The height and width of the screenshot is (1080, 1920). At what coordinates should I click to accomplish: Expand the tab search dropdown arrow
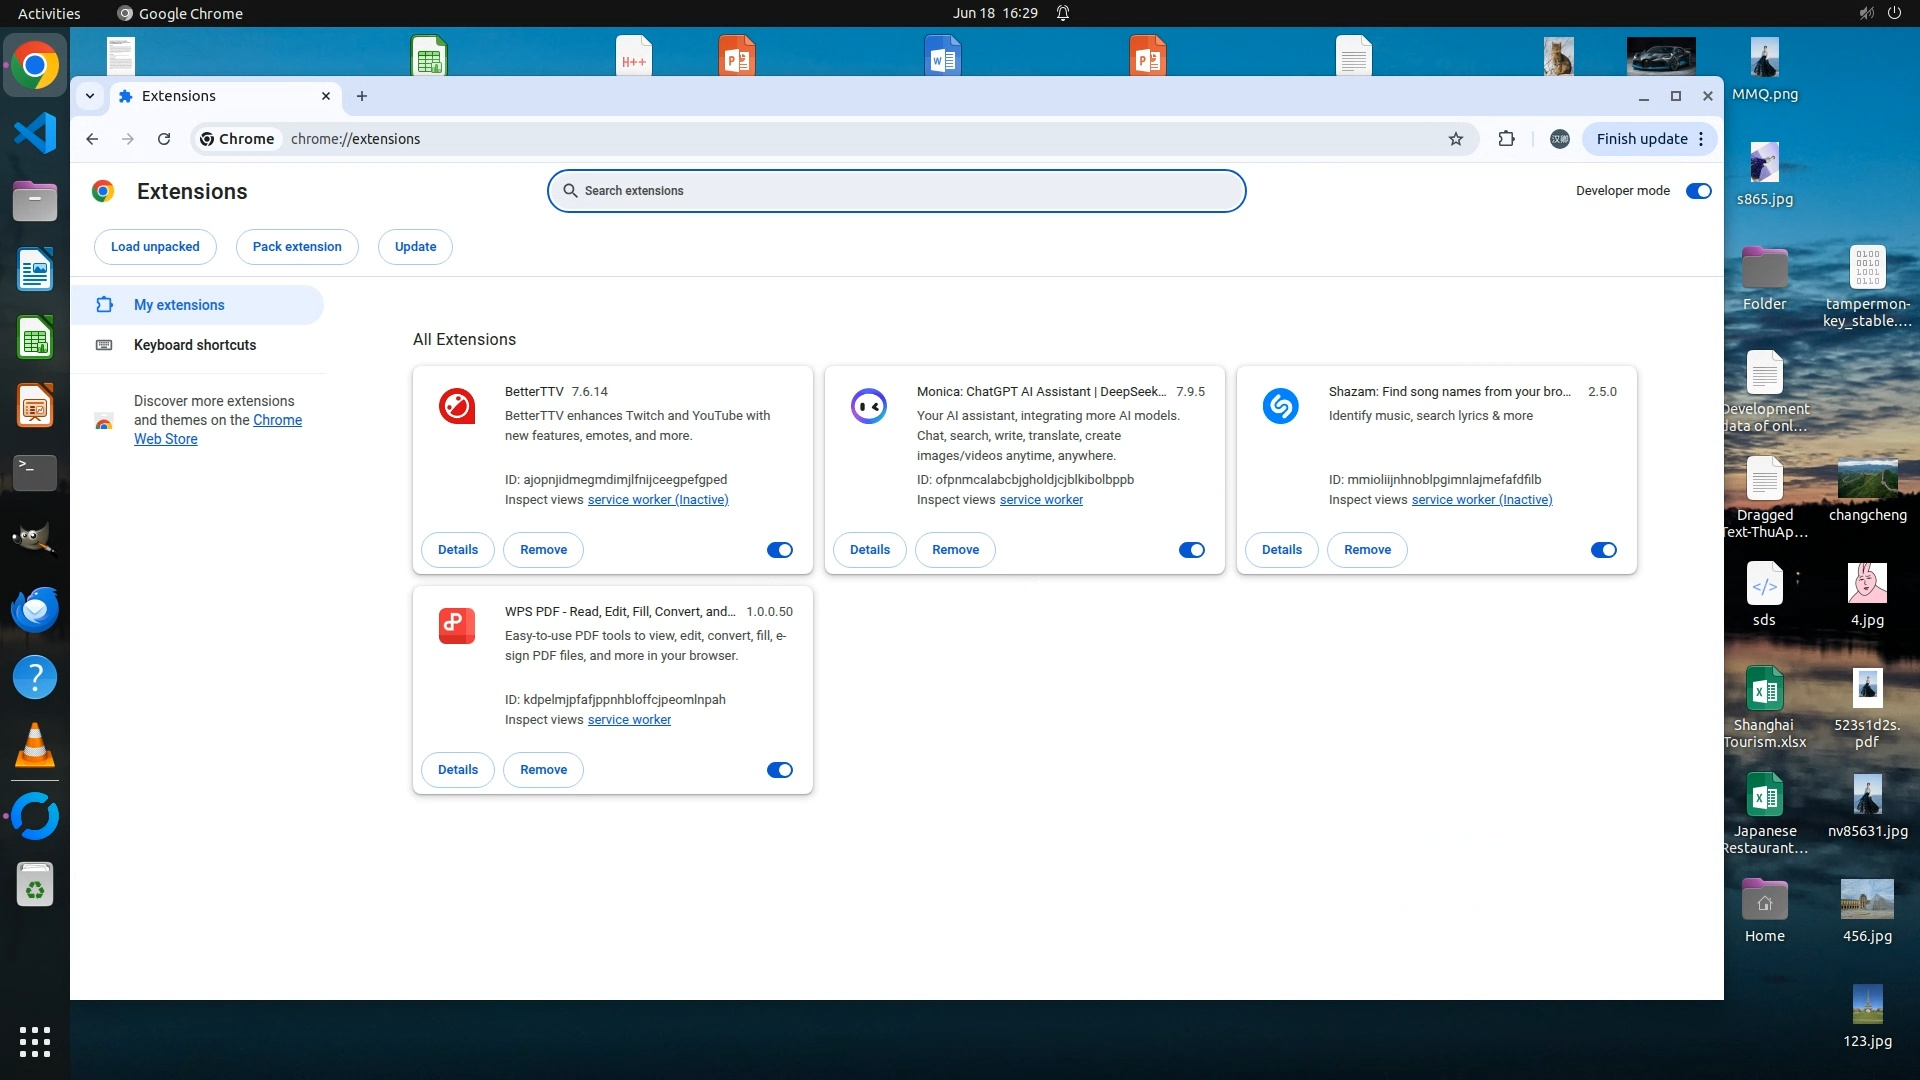point(90,96)
